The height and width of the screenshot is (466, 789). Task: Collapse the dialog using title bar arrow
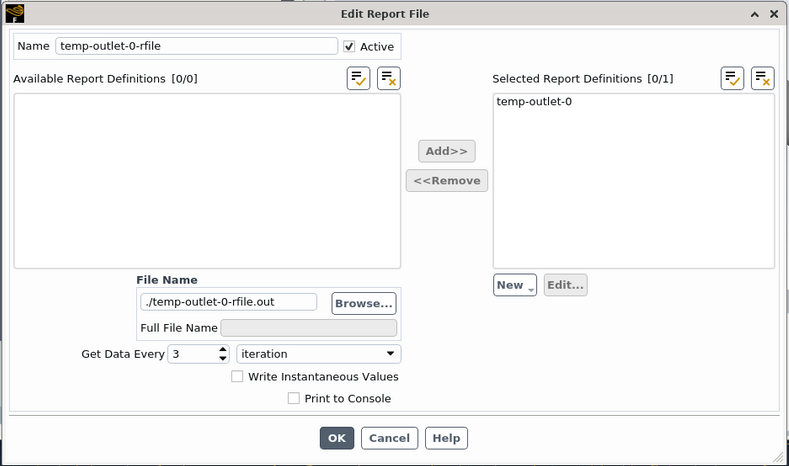tap(753, 14)
